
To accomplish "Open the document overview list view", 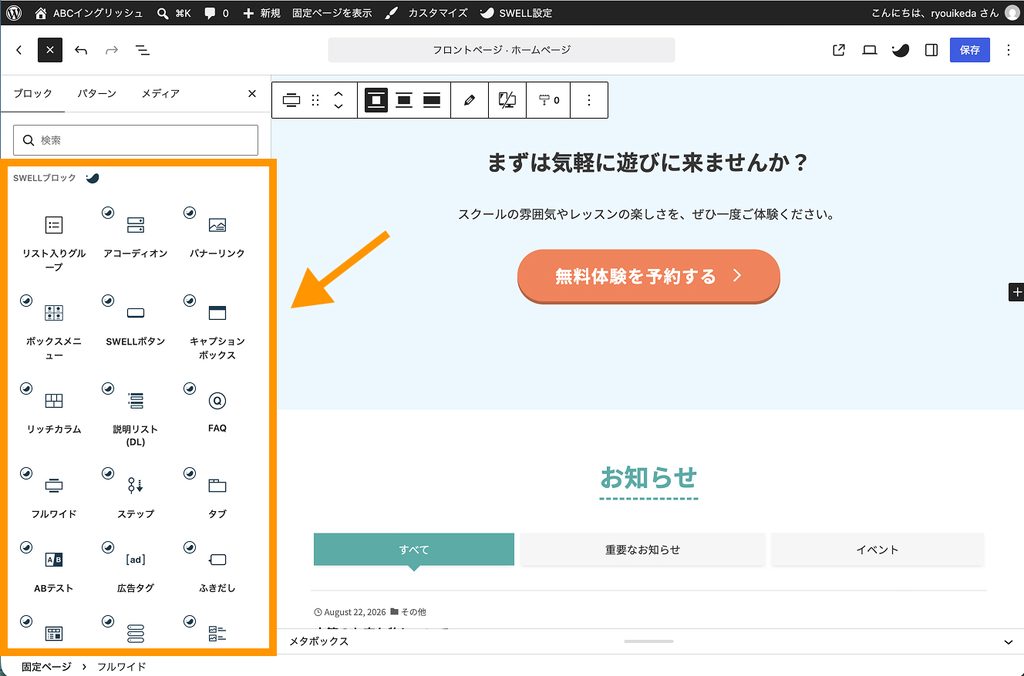I will (142, 50).
